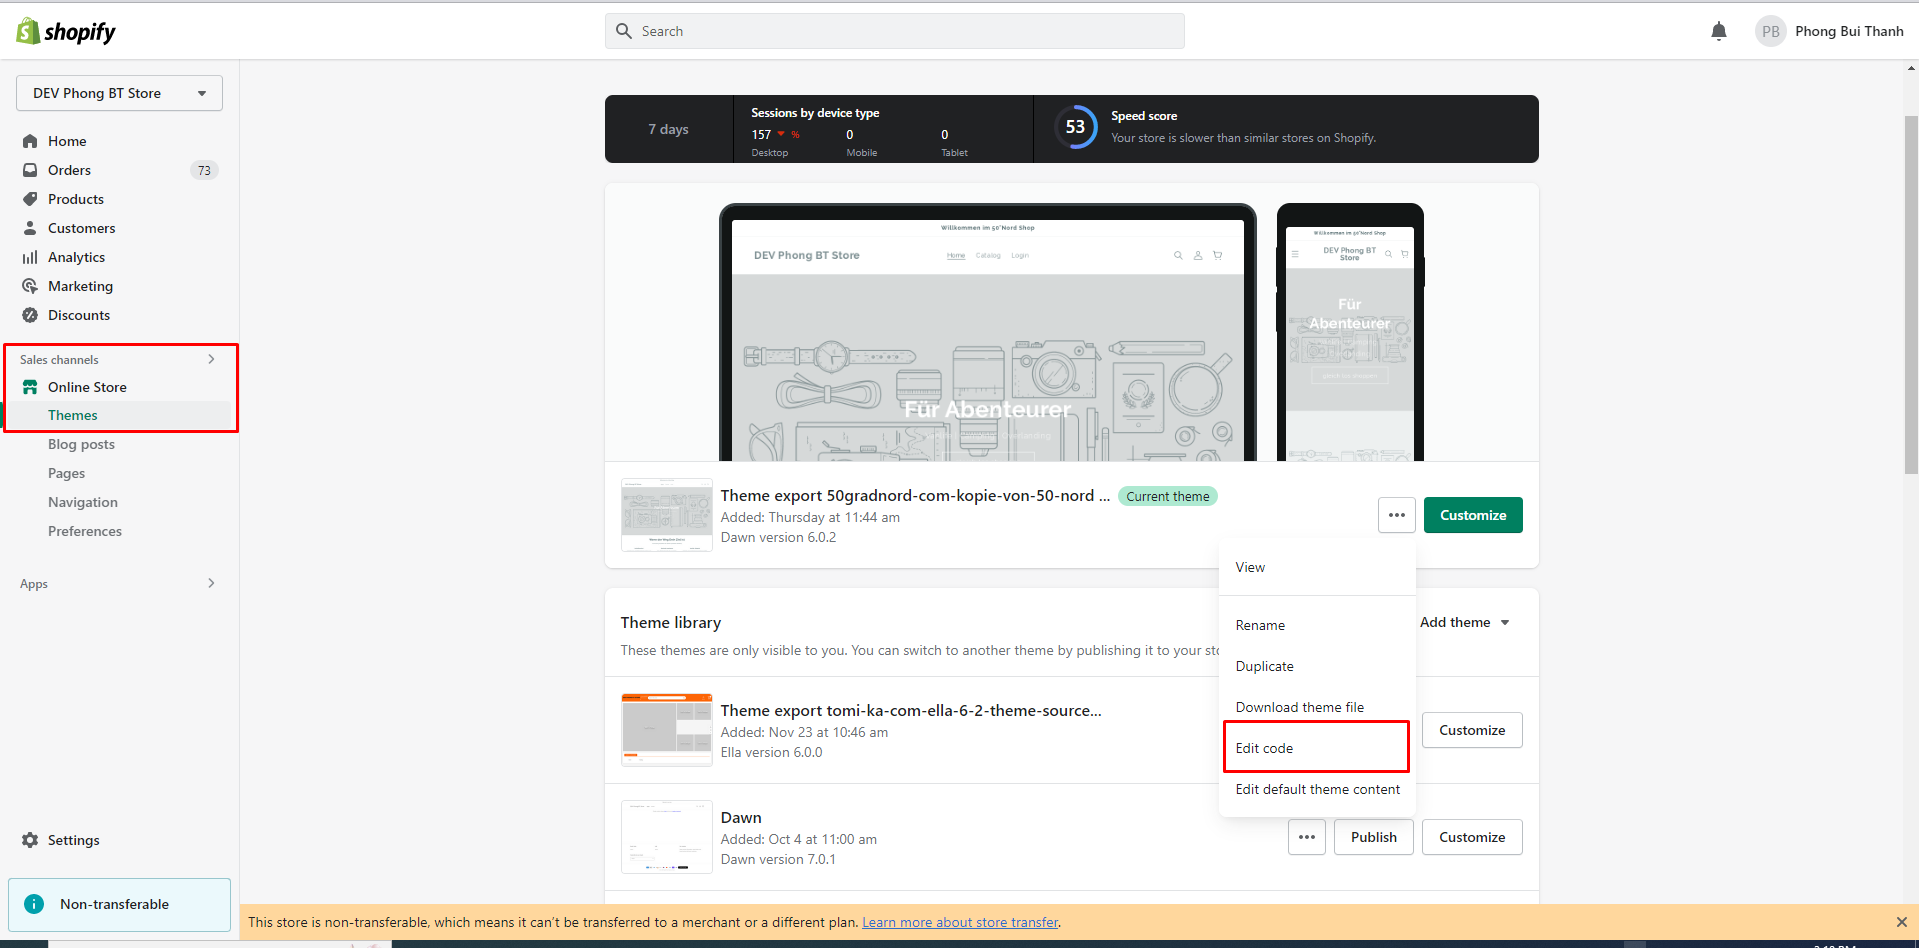Click the desktop theme preview image
This screenshot has width=1919, height=948.
[988, 332]
